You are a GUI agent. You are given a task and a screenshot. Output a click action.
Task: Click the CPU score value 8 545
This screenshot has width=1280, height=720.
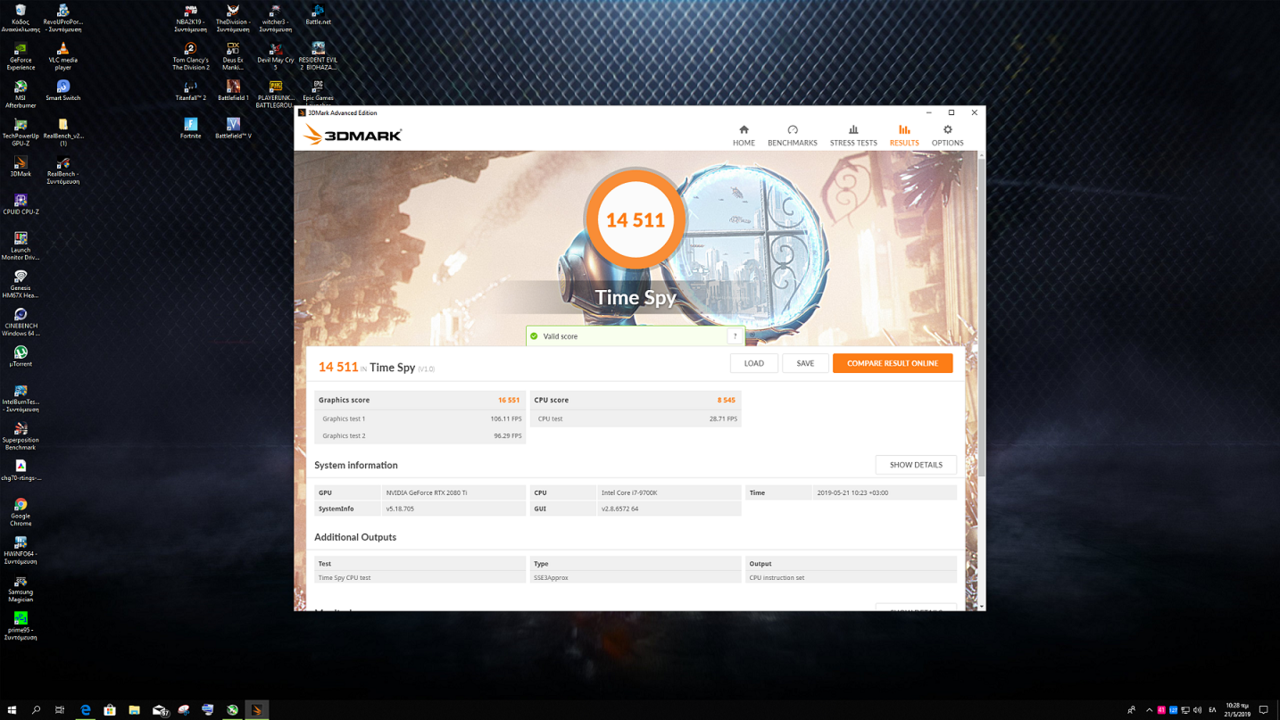click(726, 400)
